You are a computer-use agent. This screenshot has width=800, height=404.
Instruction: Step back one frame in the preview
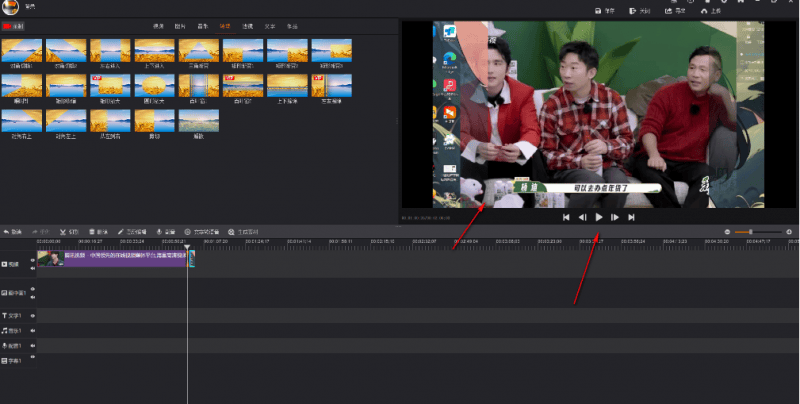[x=582, y=217]
